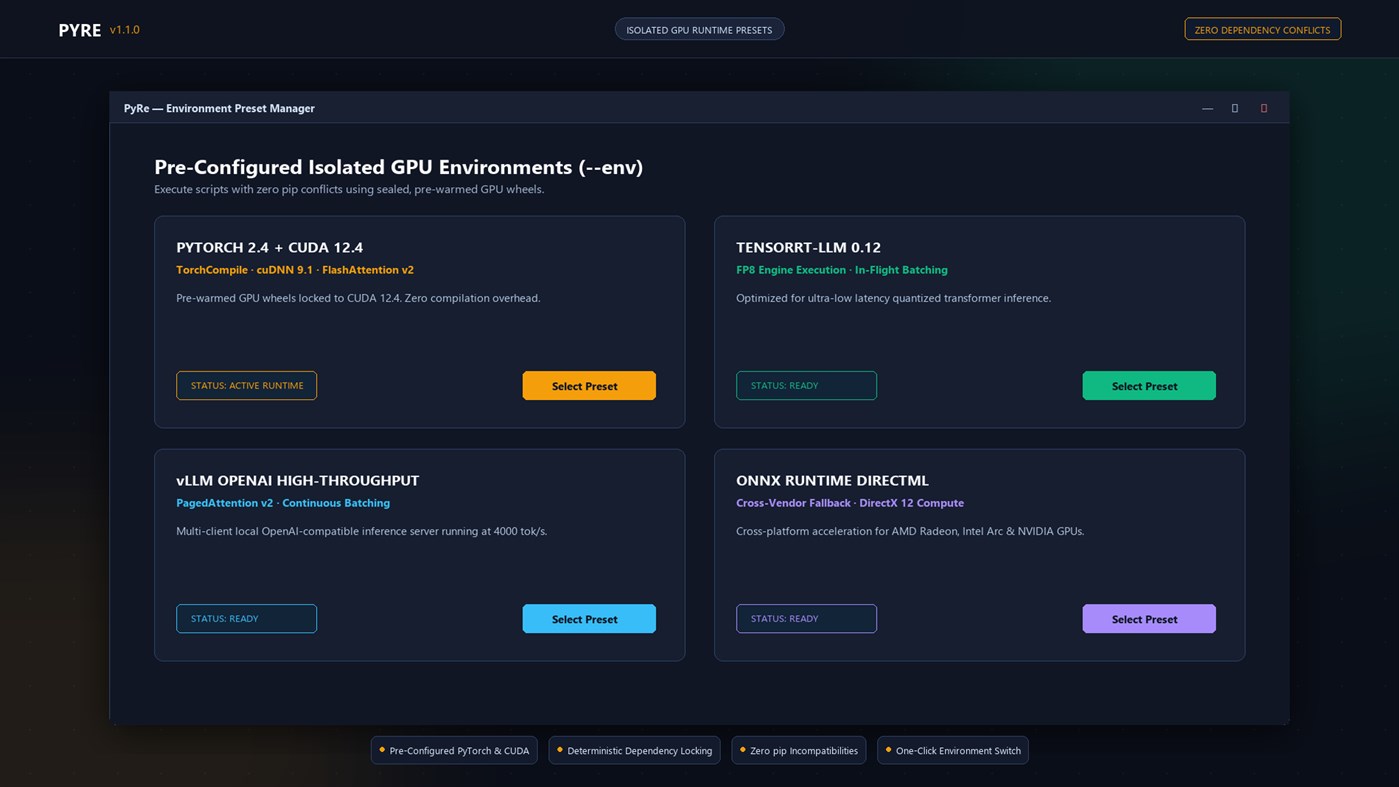Screen dimensions: 1399x787
Task: Click the PYTORCH 2.4 + CUDA 12.4 title
Action: (x=270, y=248)
